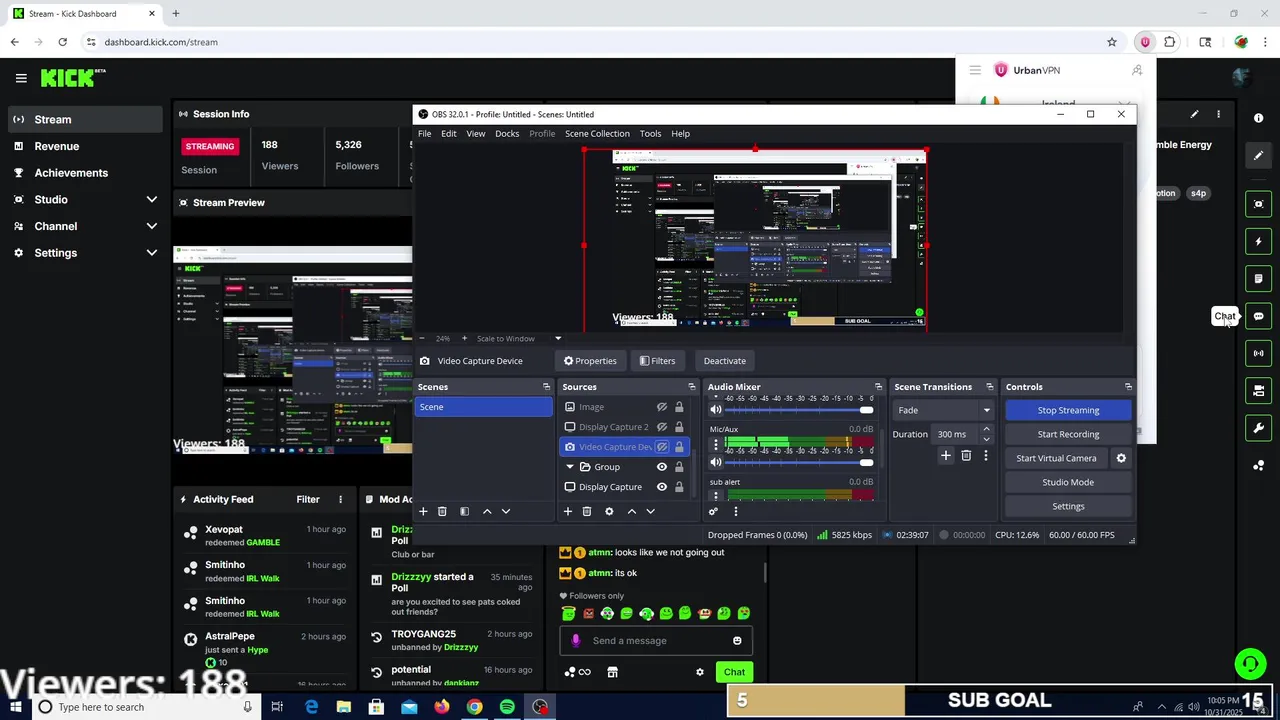Open OBS Docks menu

(507, 133)
